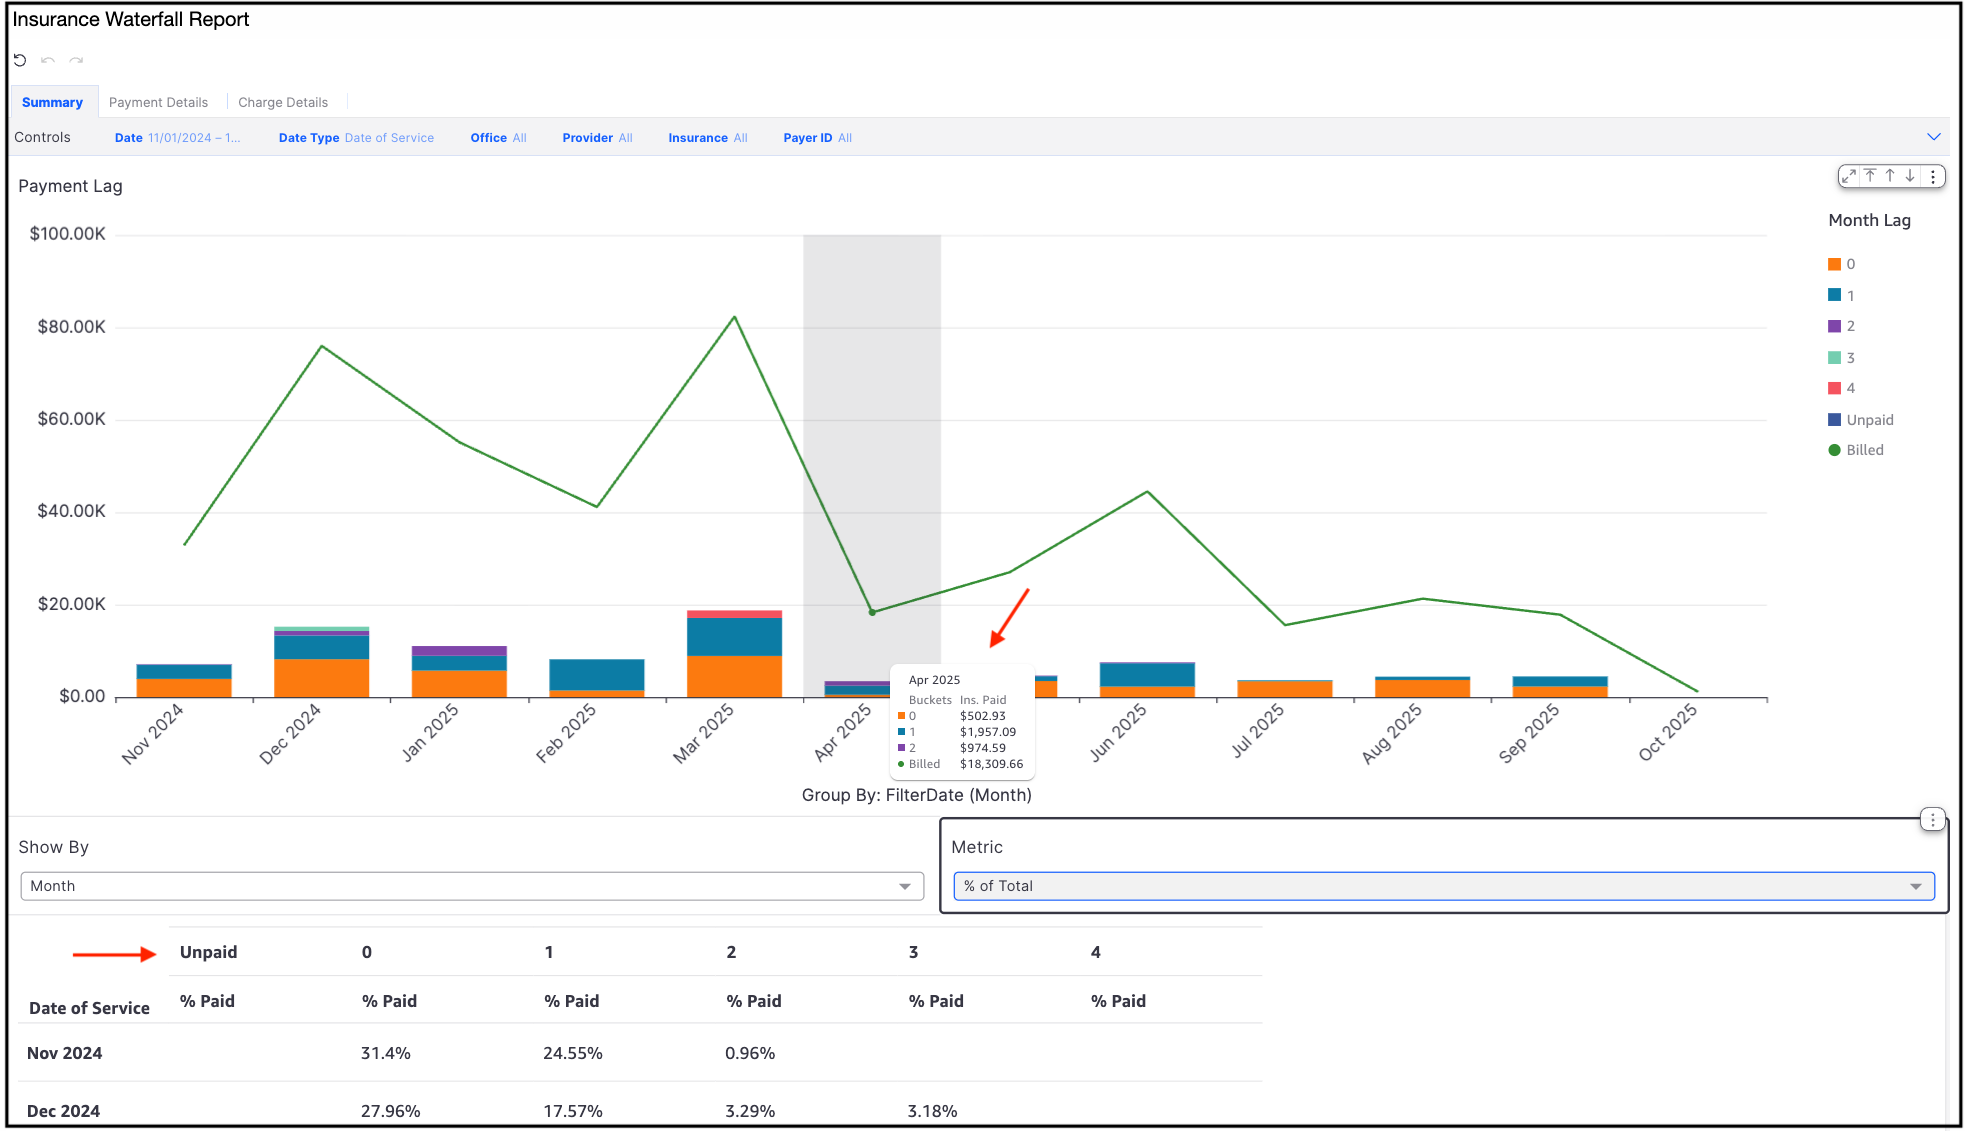Open the Metric control three-dot menu
1965x1131 pixels.
1932,820
